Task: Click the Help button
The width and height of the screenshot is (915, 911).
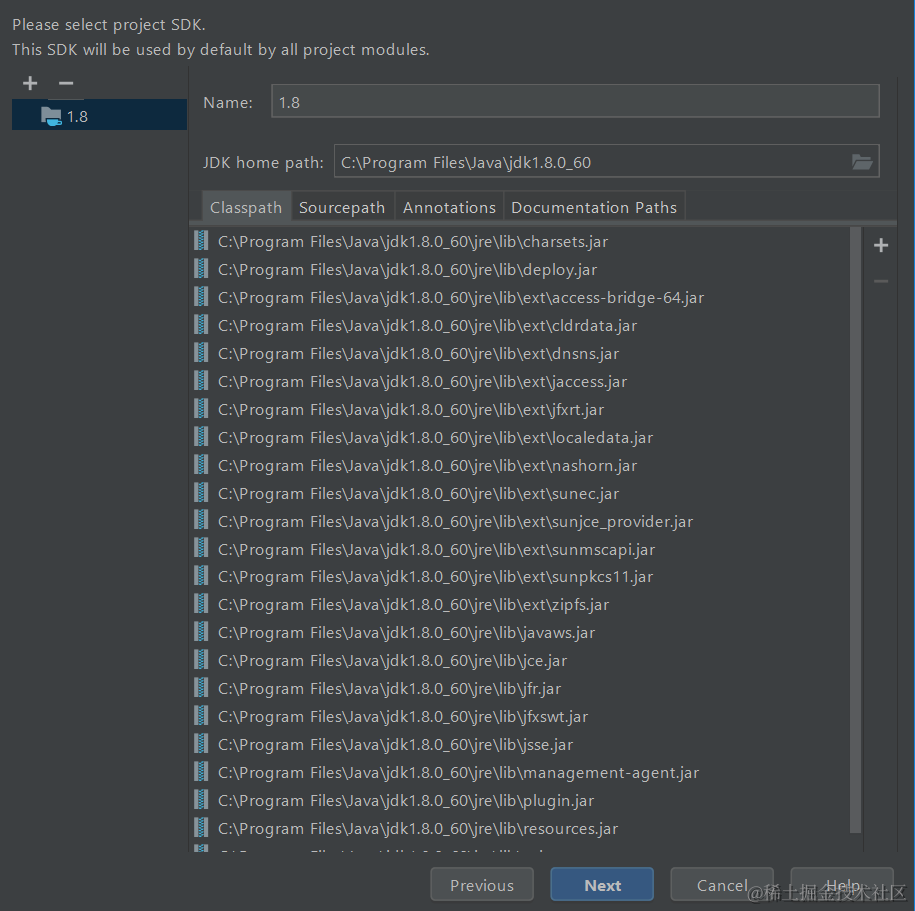Action: pyautogui.click(x=842, y=885)
